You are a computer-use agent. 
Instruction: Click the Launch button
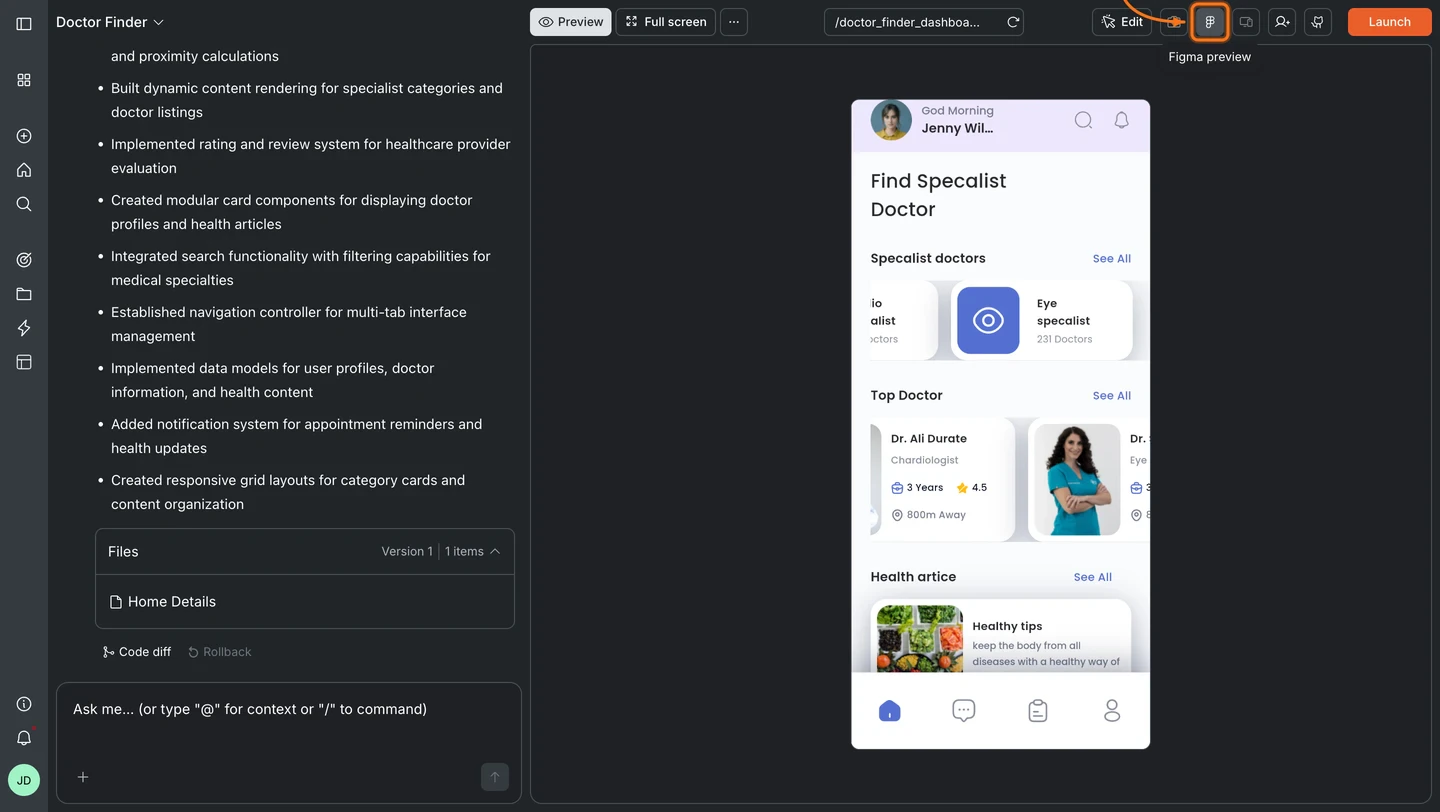tap(1389, 21)
